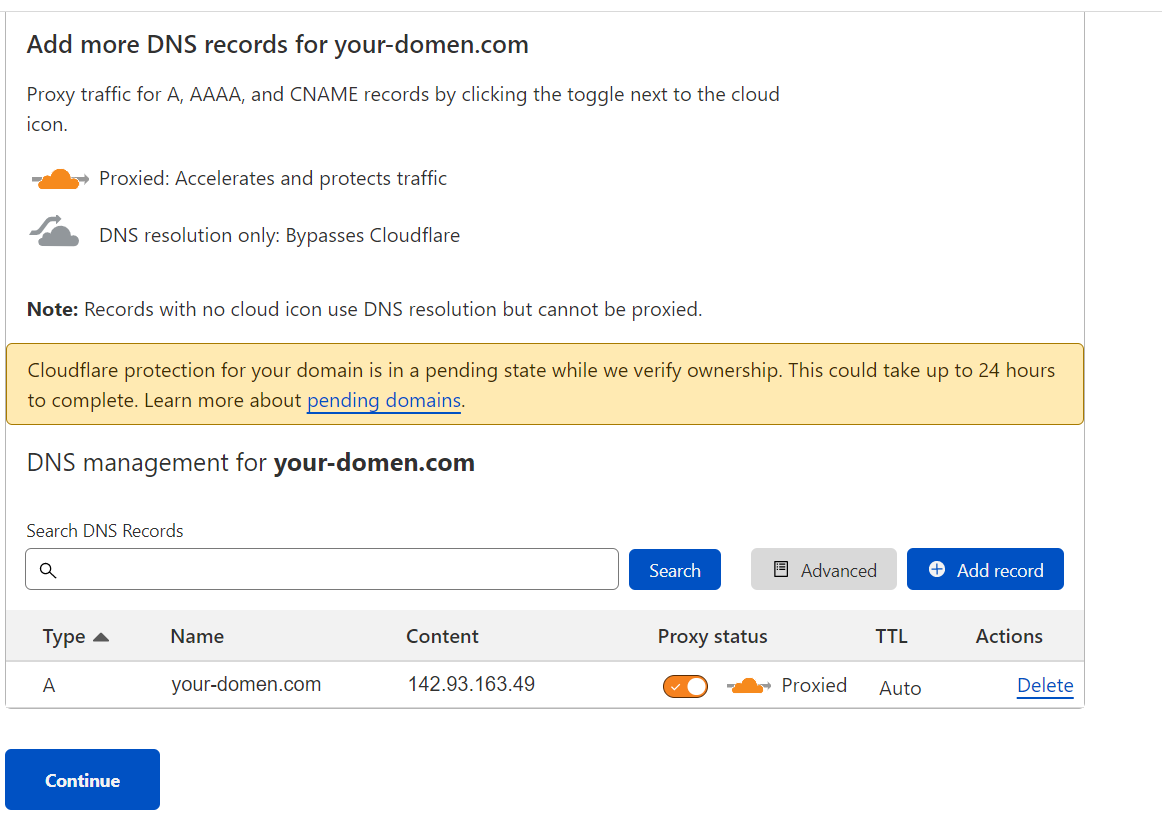The image size is (1162, 817).
Task: Click the 142.93.163.49 content cell
Action: coord(471,685)
